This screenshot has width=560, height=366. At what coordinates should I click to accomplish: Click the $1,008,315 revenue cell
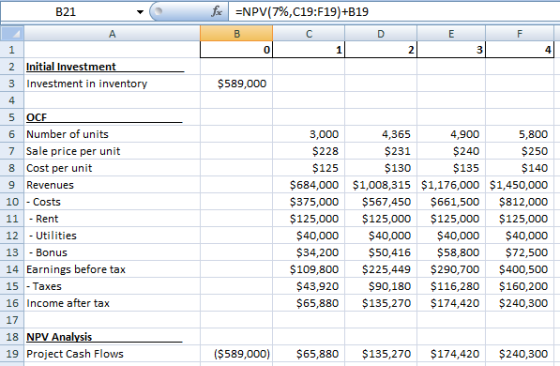pos(381,185)
